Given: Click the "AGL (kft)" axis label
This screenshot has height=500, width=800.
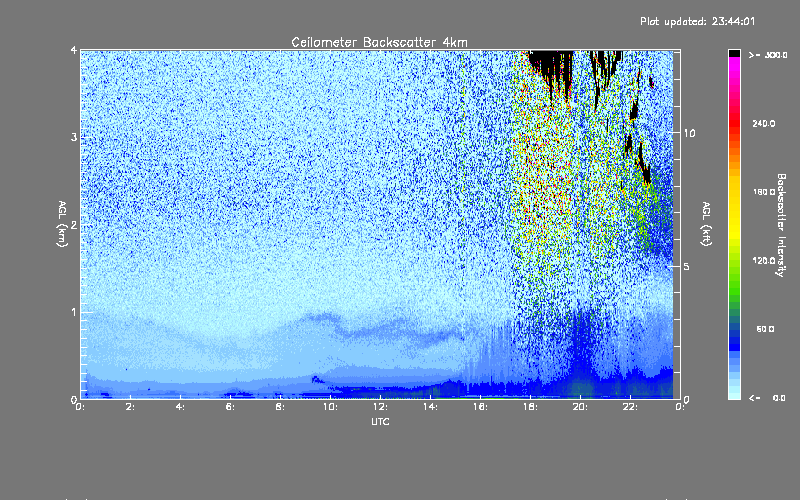Looking at the screenshot, I should [706, 224].
